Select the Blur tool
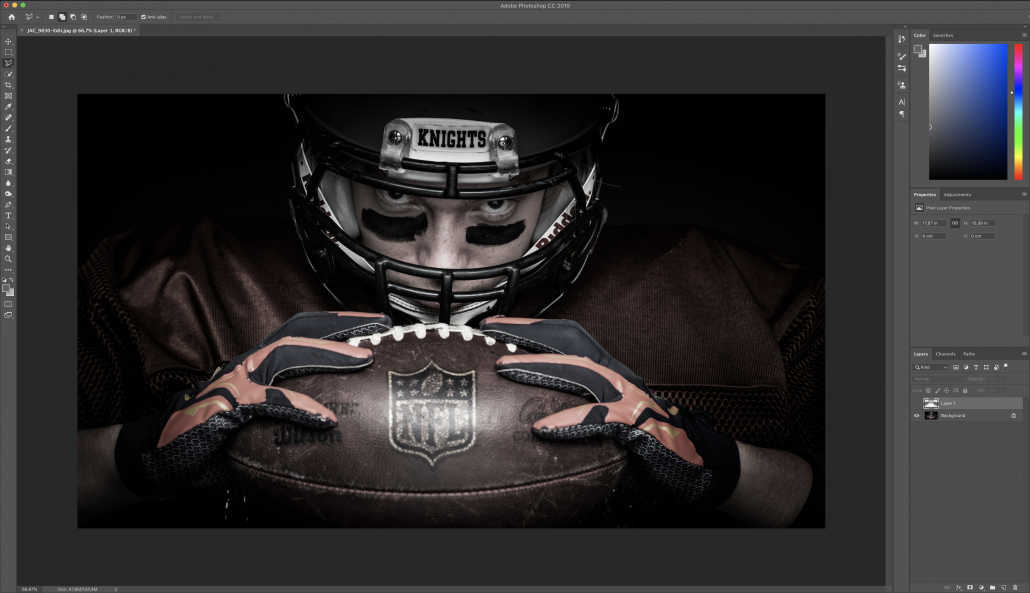1030x593 pixels. point(9,183)
